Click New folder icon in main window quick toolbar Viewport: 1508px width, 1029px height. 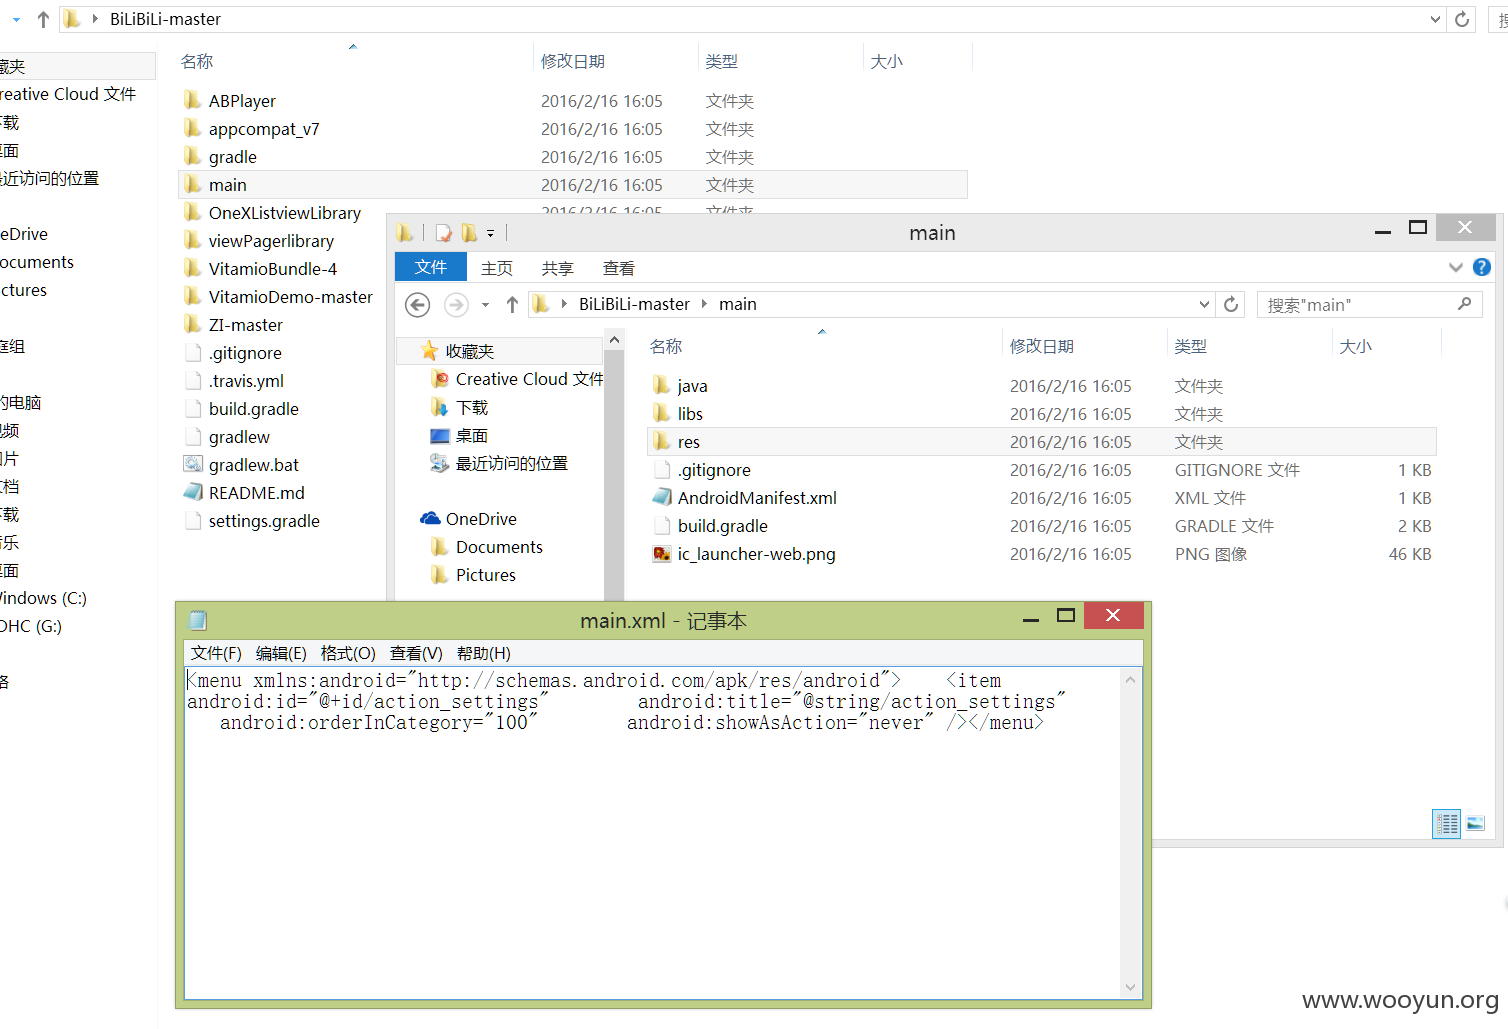click(x=469, y=233)
